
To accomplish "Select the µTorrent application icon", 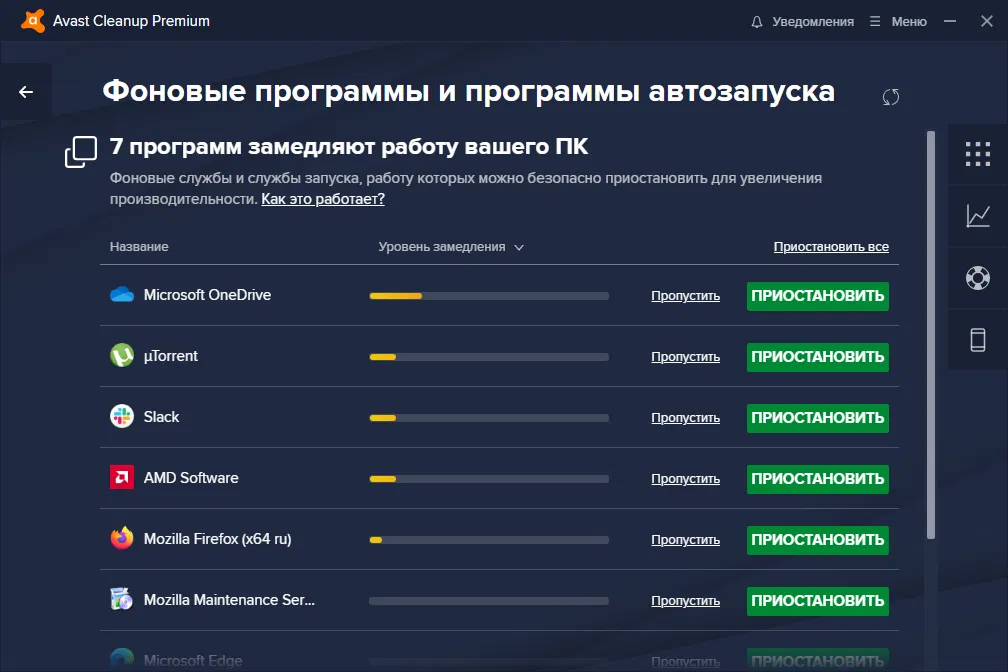I will 121,356.
